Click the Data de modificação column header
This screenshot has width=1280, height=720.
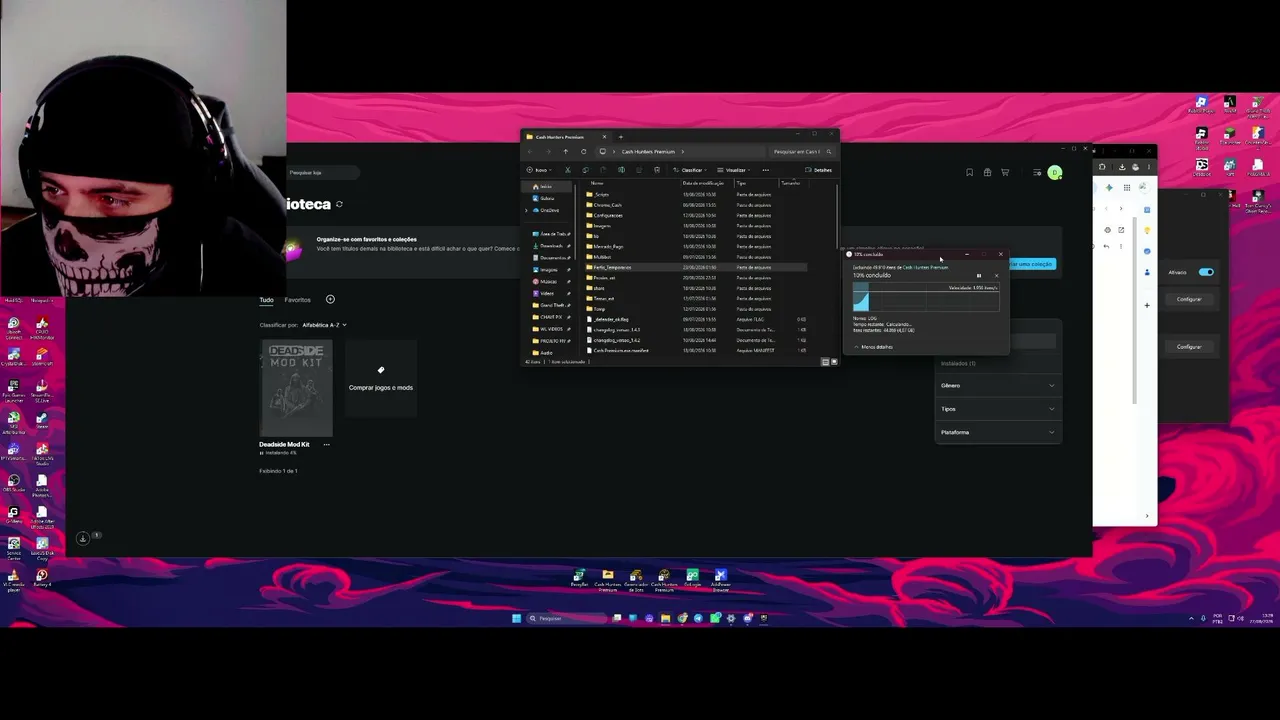coord(705,183)
